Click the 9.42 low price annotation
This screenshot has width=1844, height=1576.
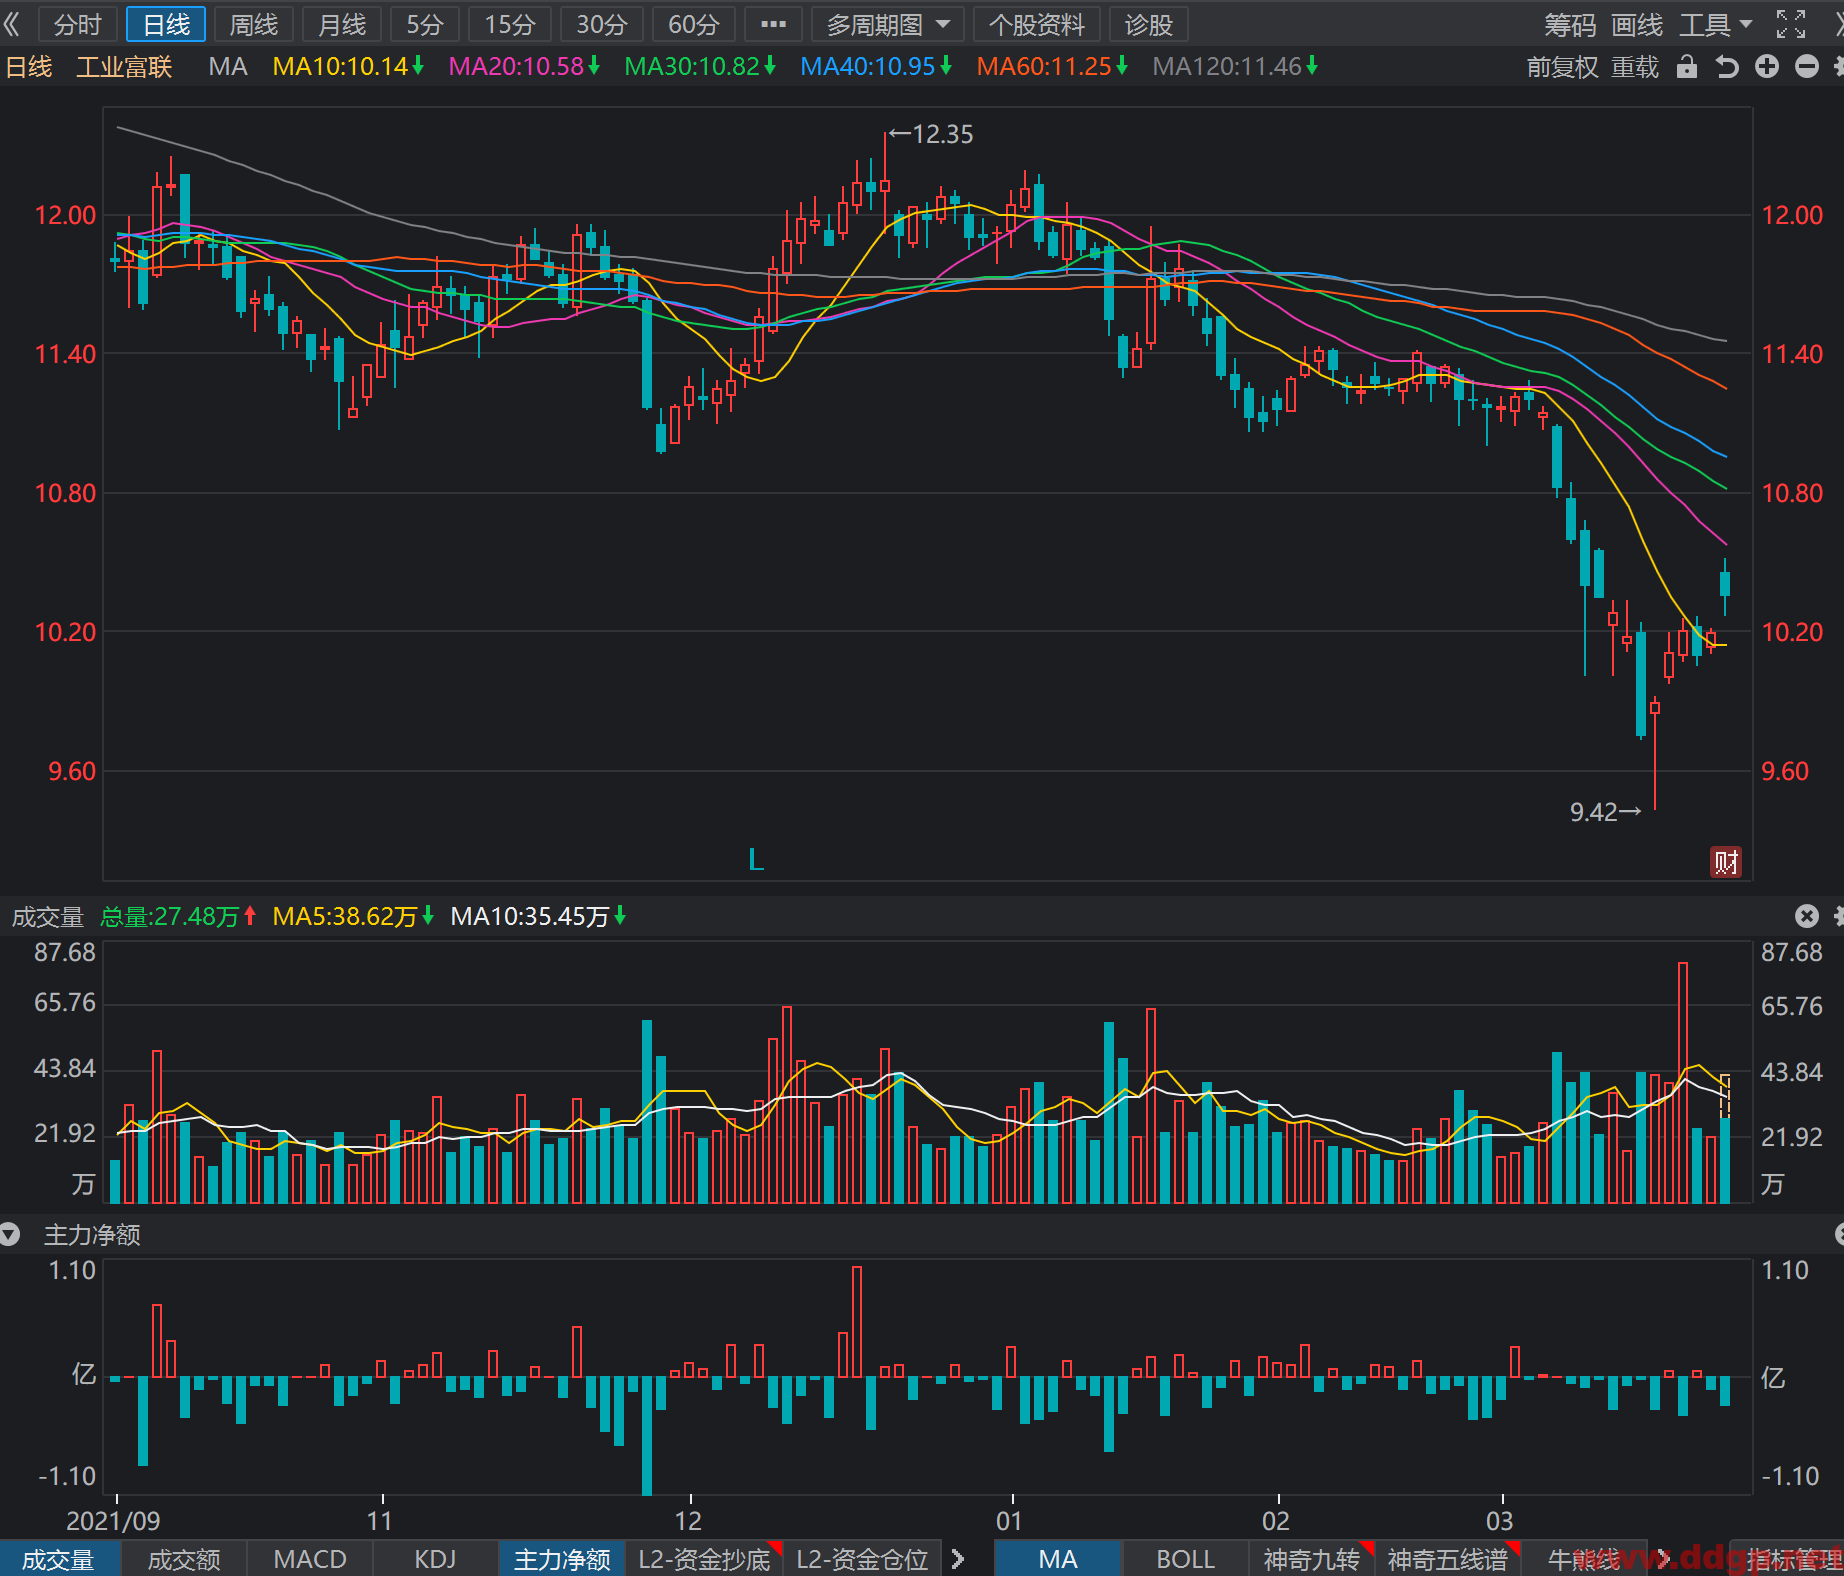[1606, 812]
